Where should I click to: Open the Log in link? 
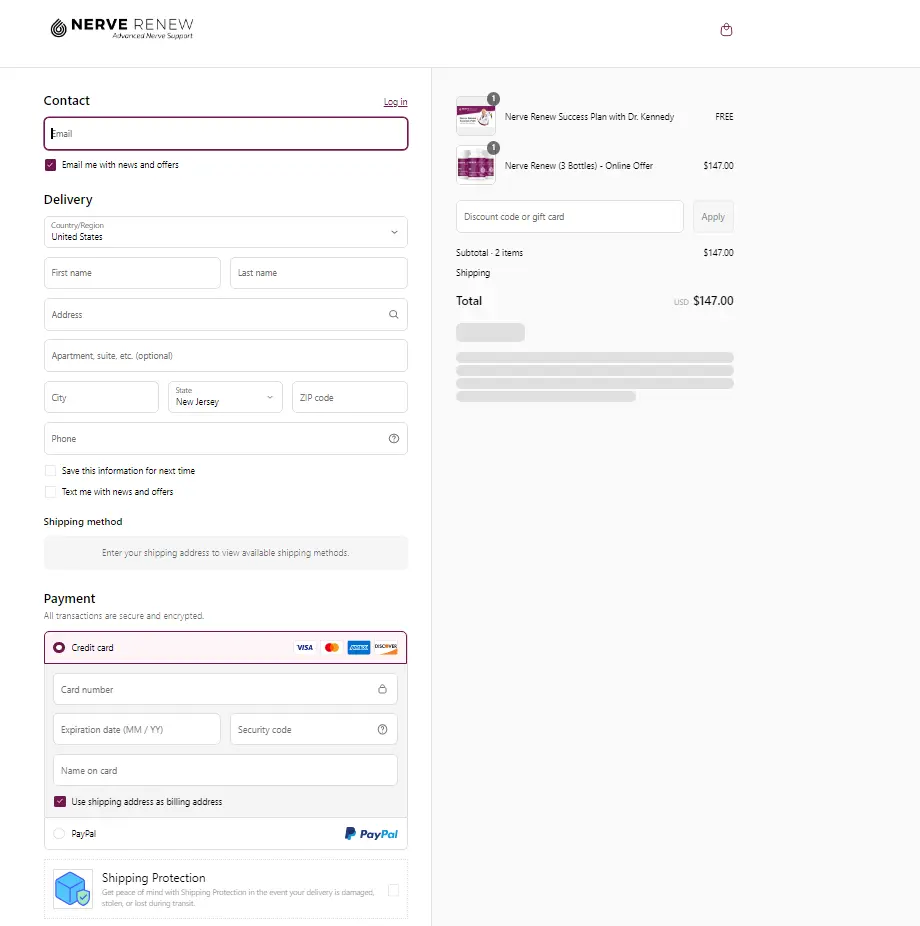point(395,101)
